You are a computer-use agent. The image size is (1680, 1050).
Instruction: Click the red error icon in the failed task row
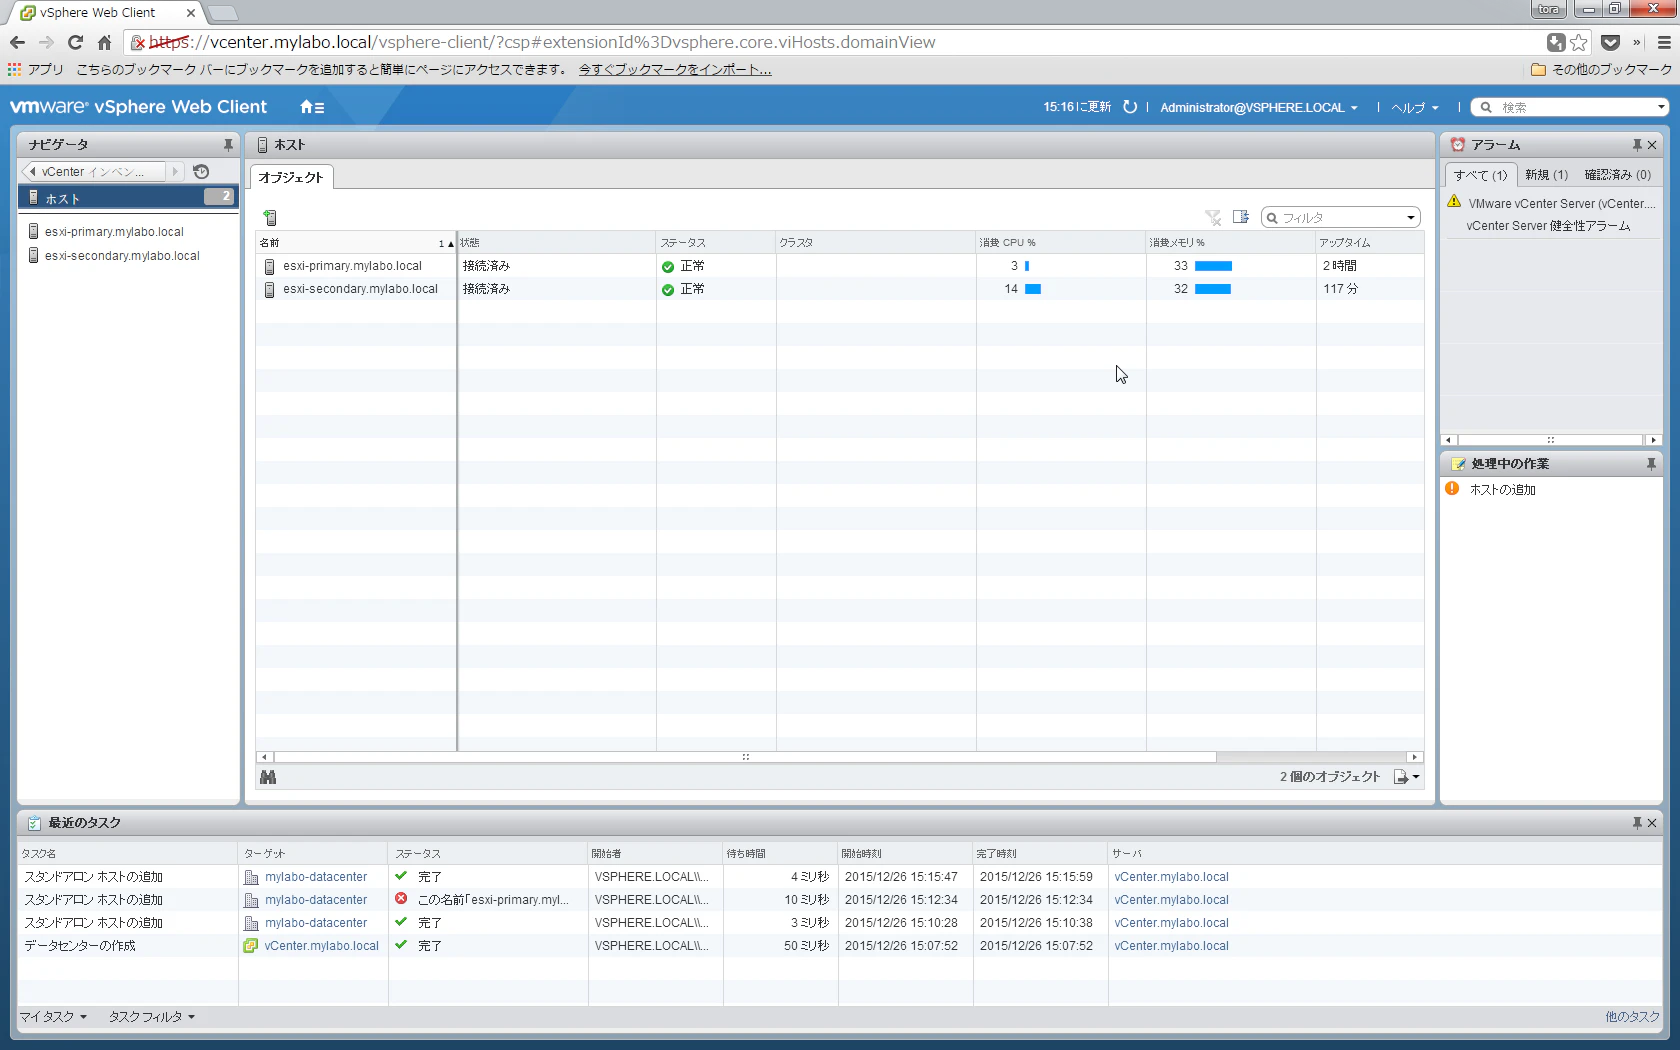click(x=401, y=899)
